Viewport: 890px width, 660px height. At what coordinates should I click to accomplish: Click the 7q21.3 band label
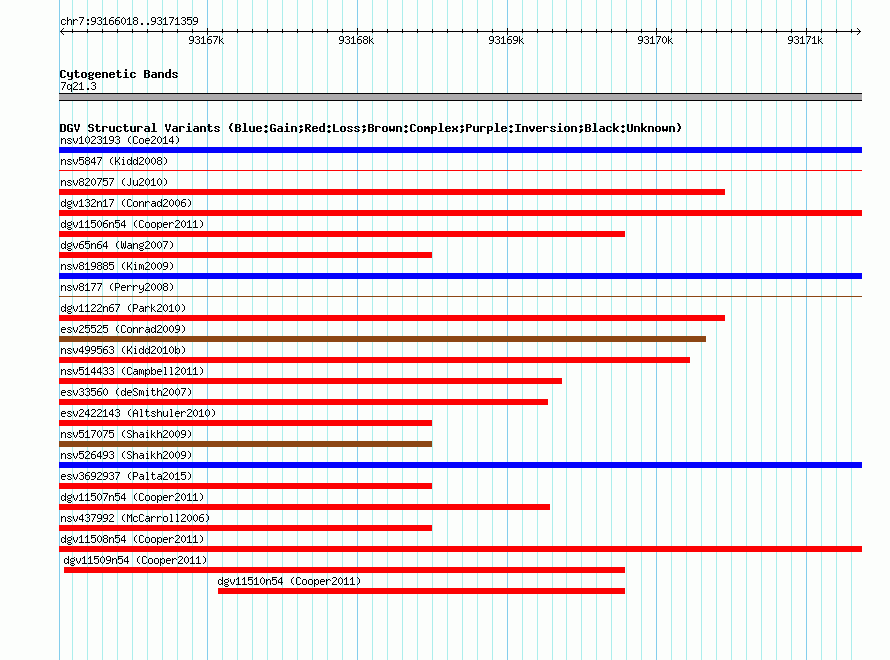pyautogui.click(x=78, y=86)
